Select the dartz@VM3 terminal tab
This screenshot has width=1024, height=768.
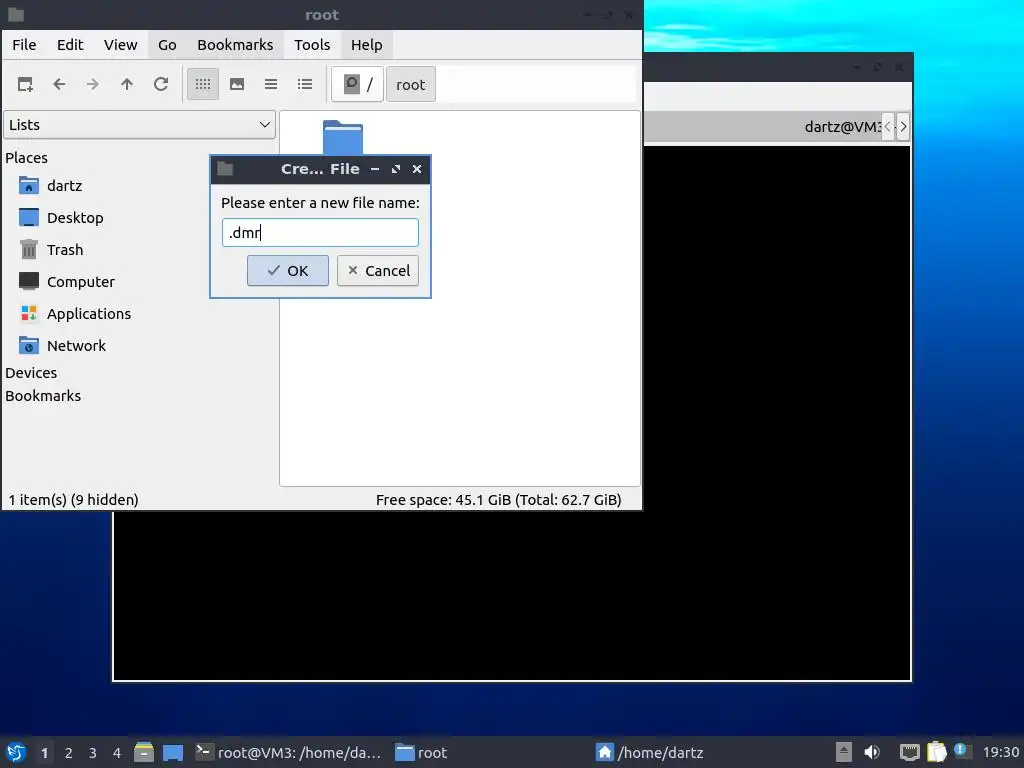coord(842,127)
